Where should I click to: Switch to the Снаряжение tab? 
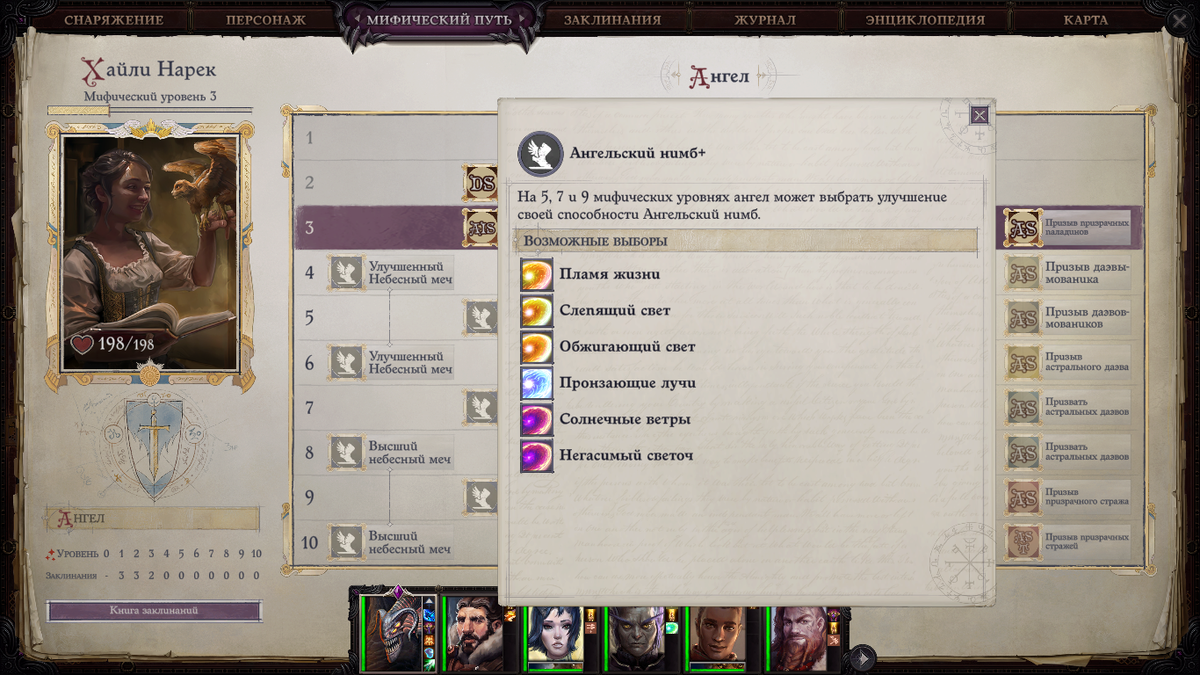tap(113, 19)
